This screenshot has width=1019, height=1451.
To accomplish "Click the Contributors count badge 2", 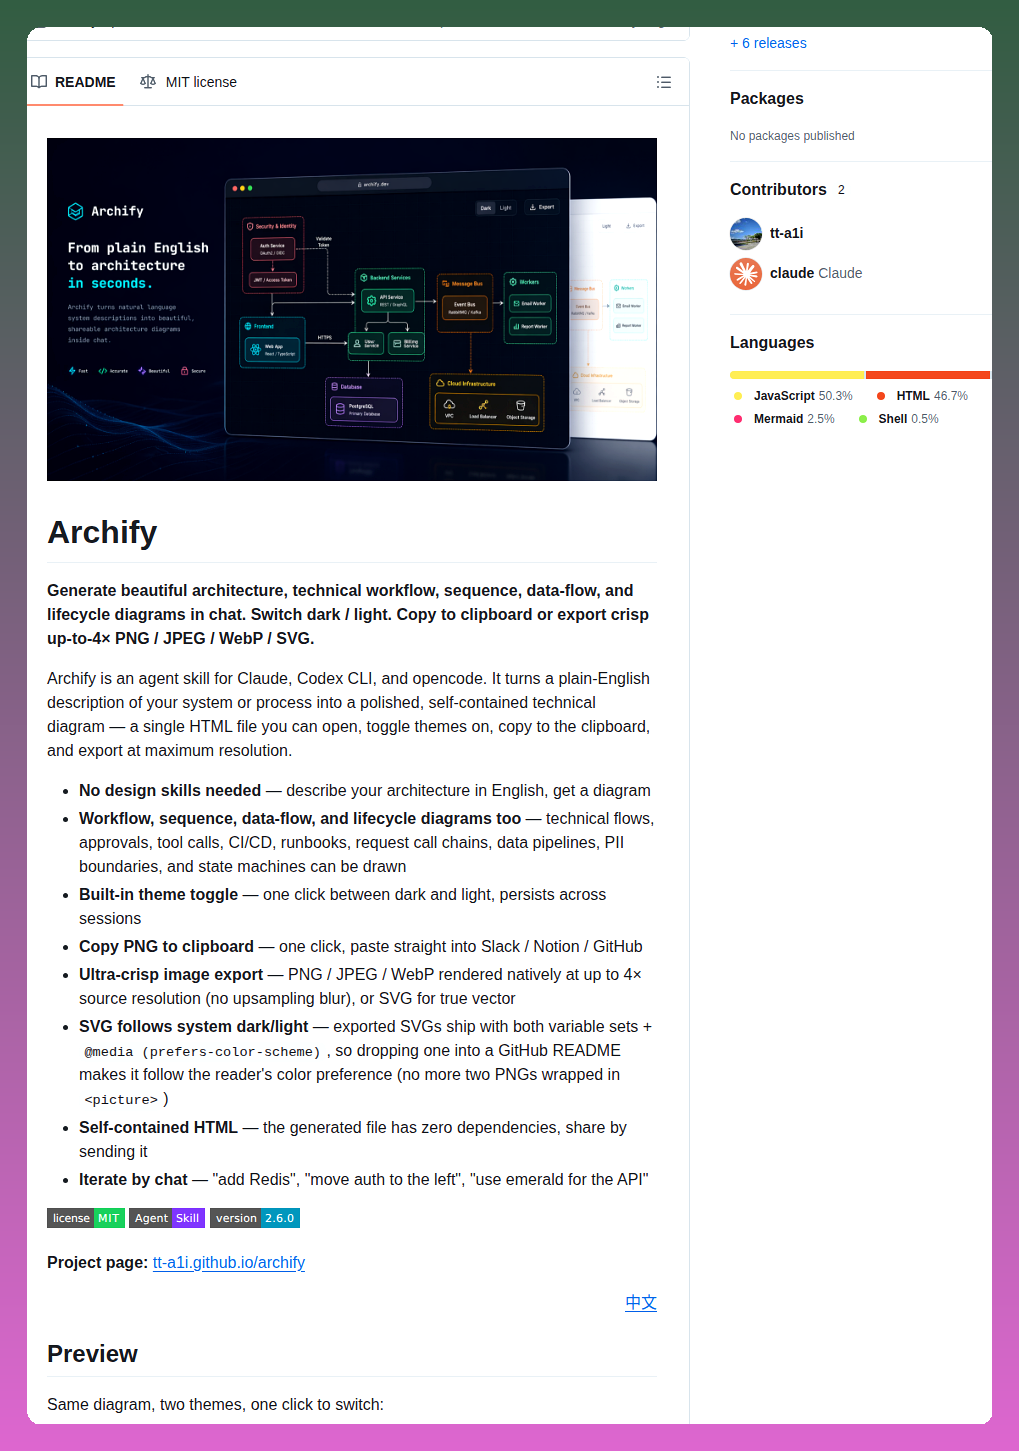I will pos(841,189).
